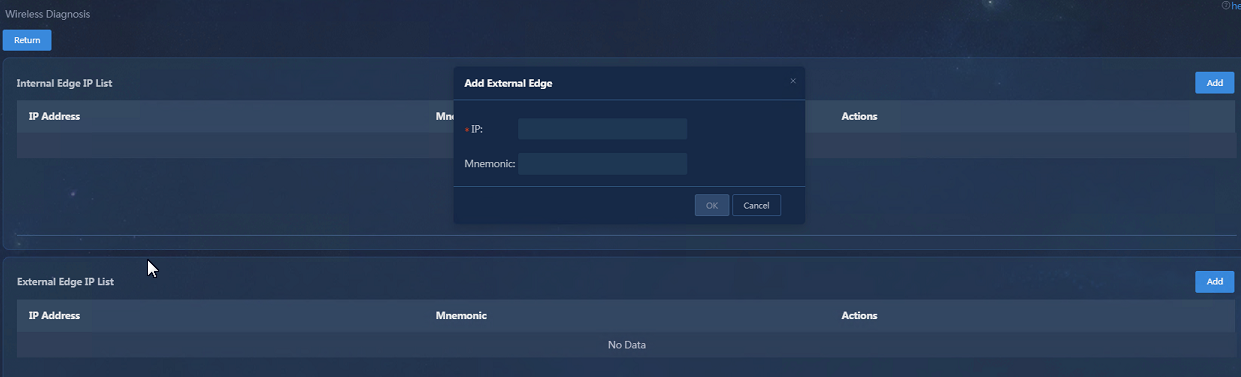Click the External Edge IP List title
Viewport: 1241px width, 377px height.
tap(65, 282)
